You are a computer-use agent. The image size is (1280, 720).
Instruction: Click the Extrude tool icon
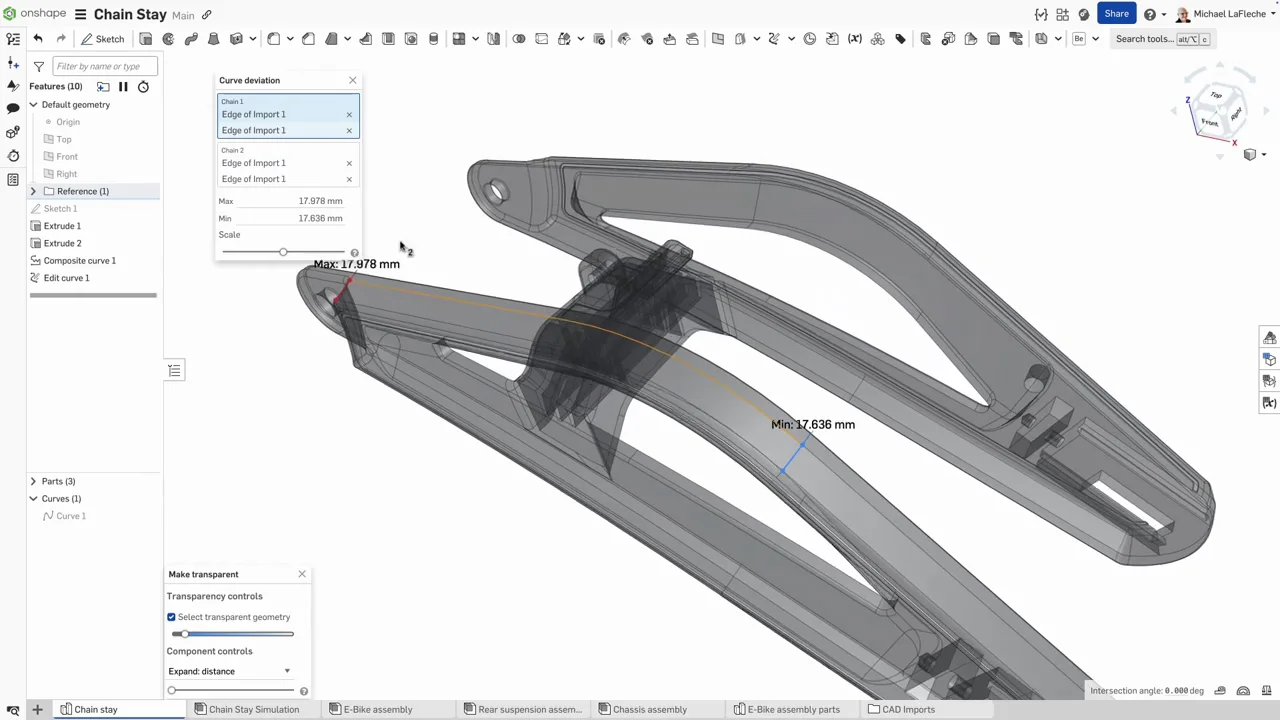tap(146, 39)
